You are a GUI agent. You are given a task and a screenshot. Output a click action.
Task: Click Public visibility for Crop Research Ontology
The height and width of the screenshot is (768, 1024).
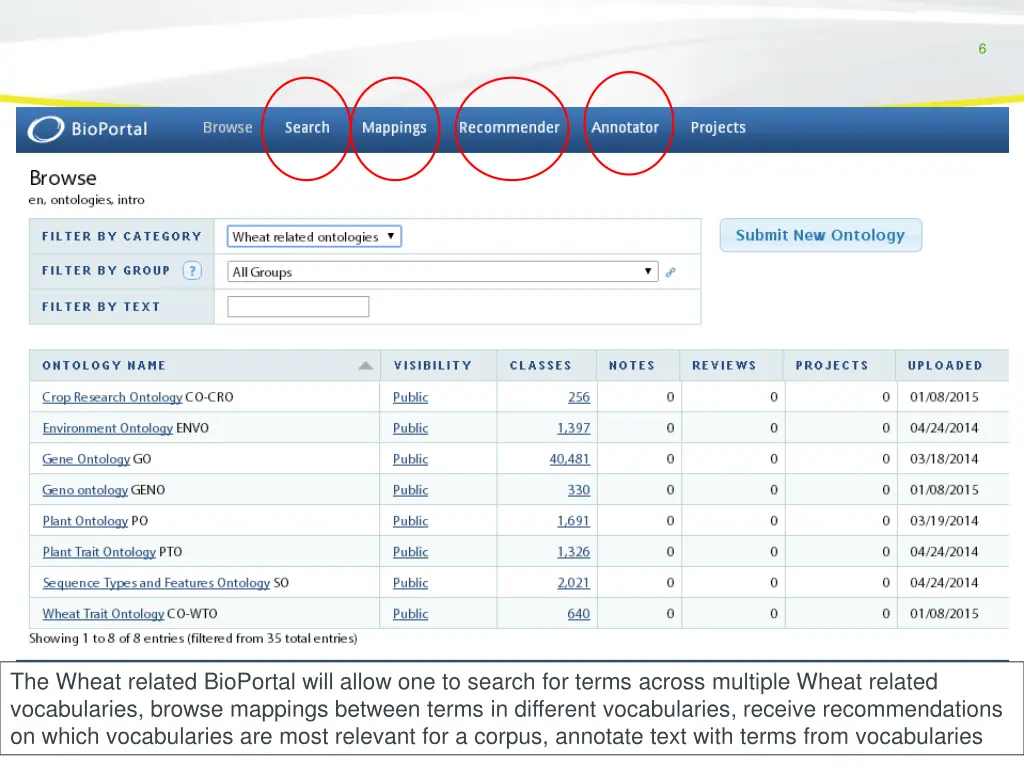tap(410, 397)
